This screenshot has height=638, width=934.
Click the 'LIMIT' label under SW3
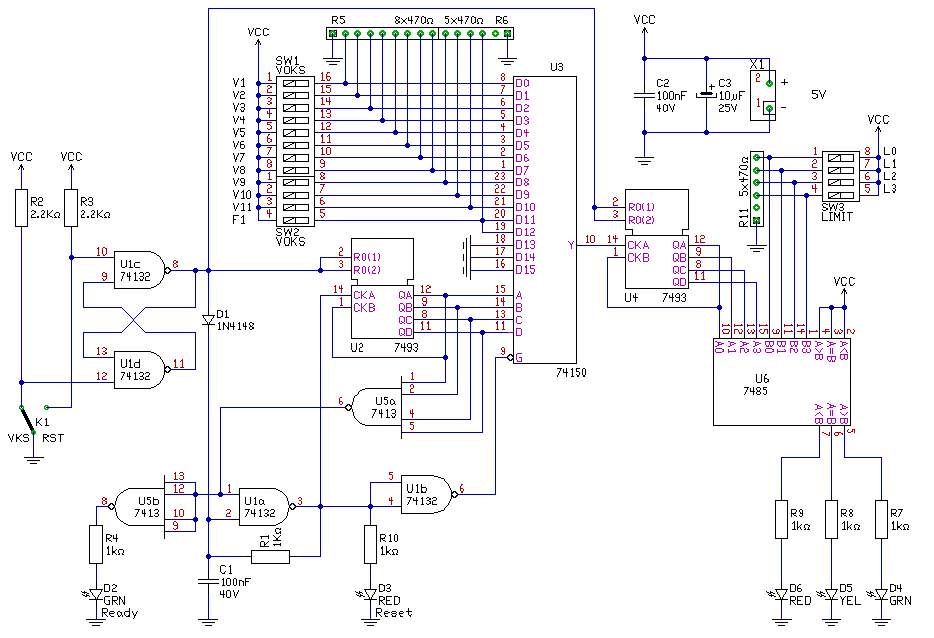coord(836,217)
